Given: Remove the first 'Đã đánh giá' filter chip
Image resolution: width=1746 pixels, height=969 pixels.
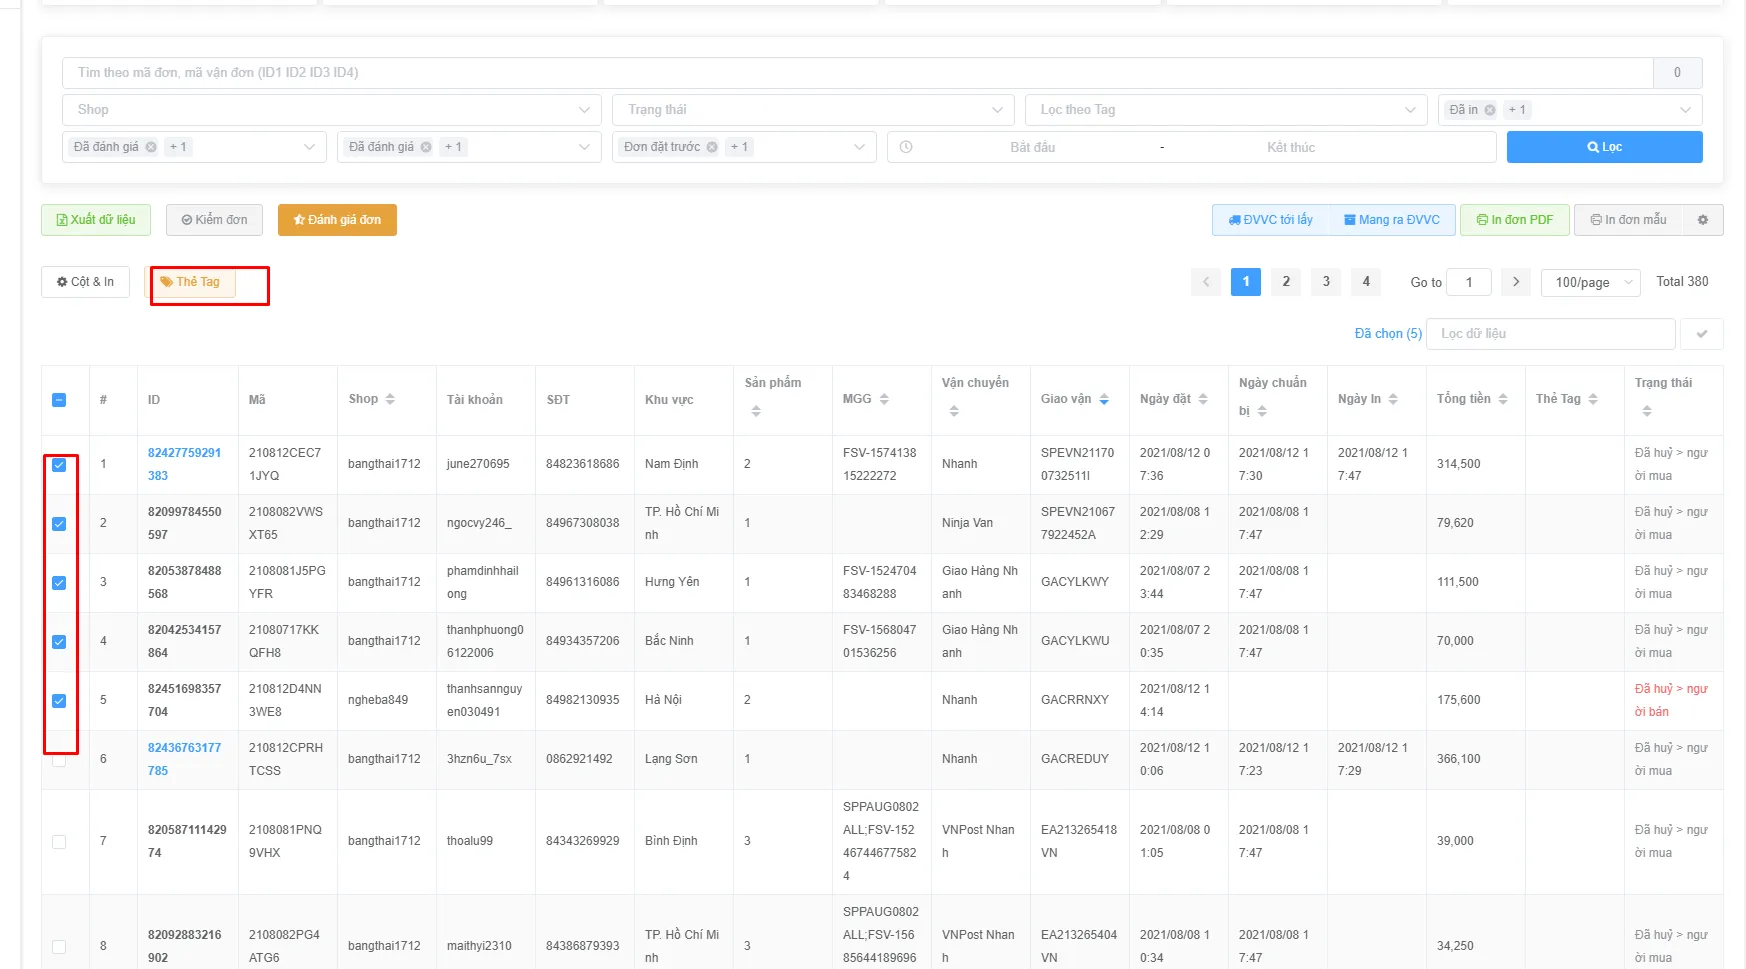Looking at the screenshot, I should (x=151, y=147).
